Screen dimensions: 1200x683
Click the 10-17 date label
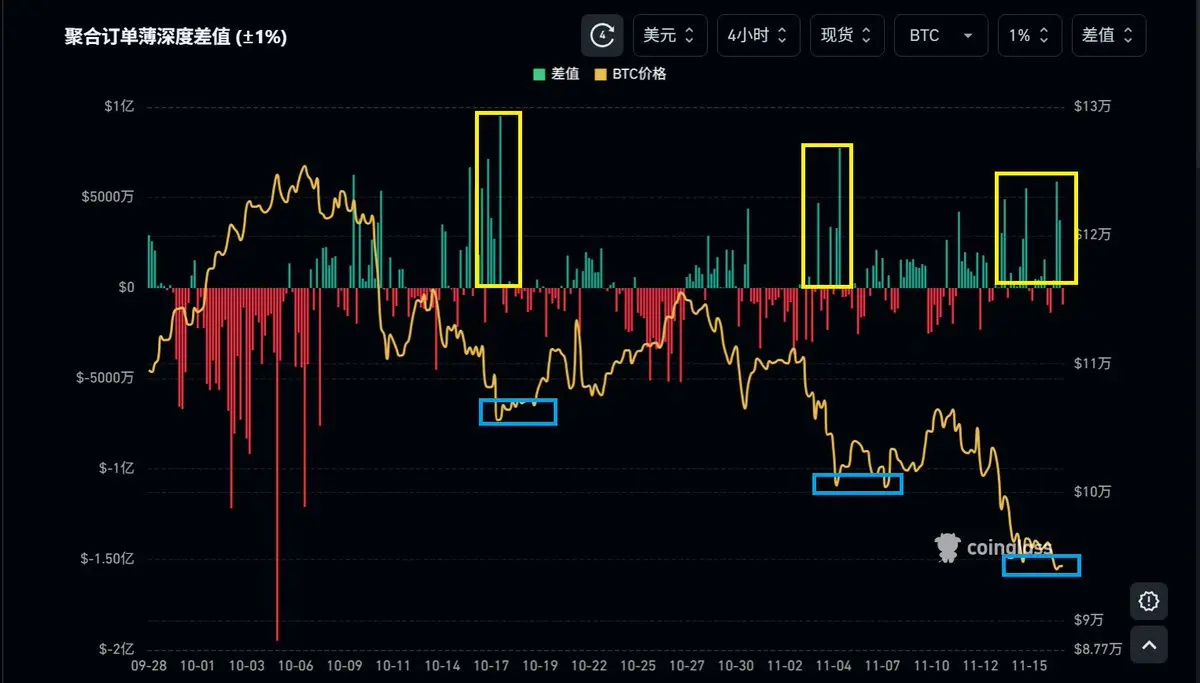492,665
